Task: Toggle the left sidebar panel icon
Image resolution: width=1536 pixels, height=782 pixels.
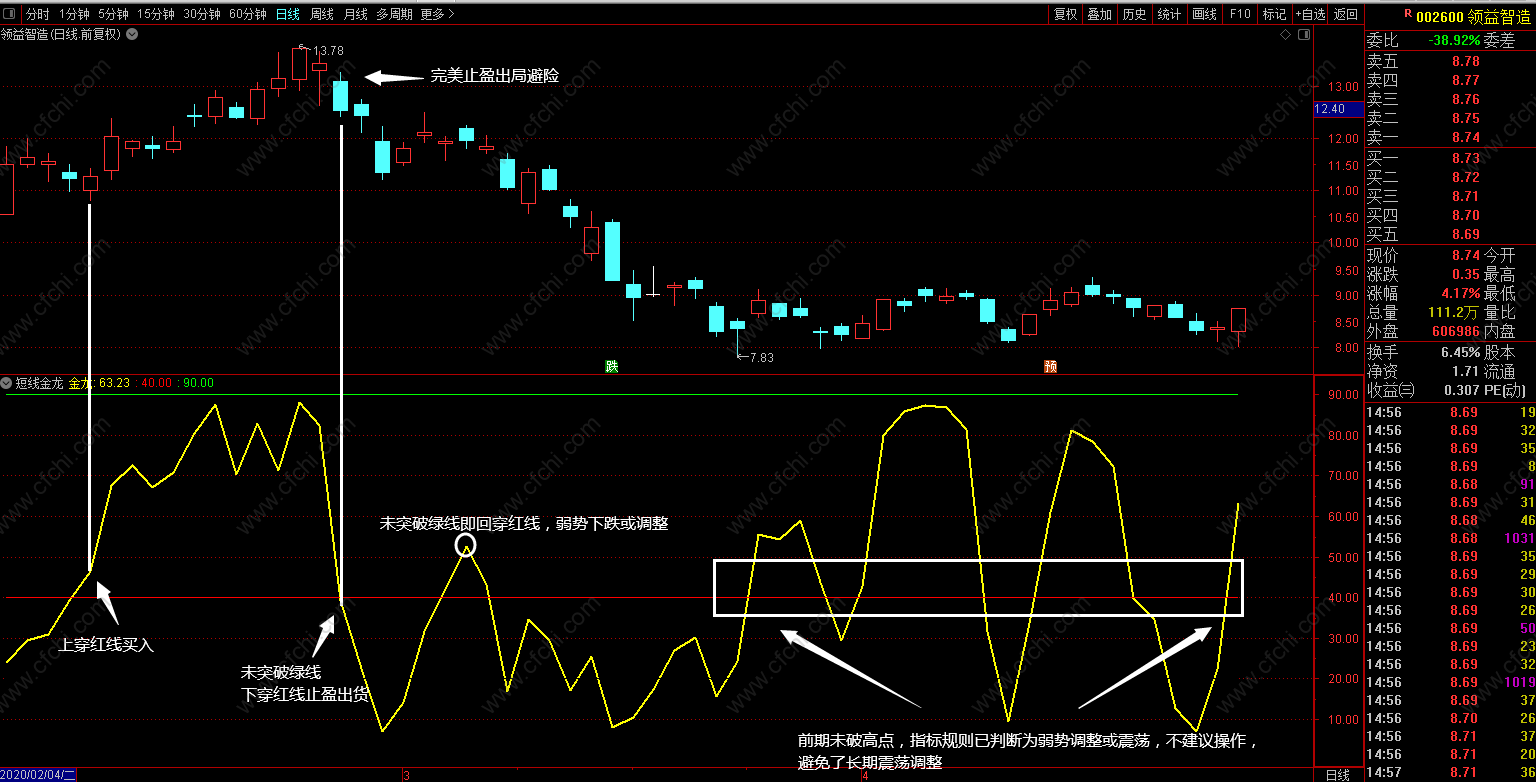Action: pos(10,14)
